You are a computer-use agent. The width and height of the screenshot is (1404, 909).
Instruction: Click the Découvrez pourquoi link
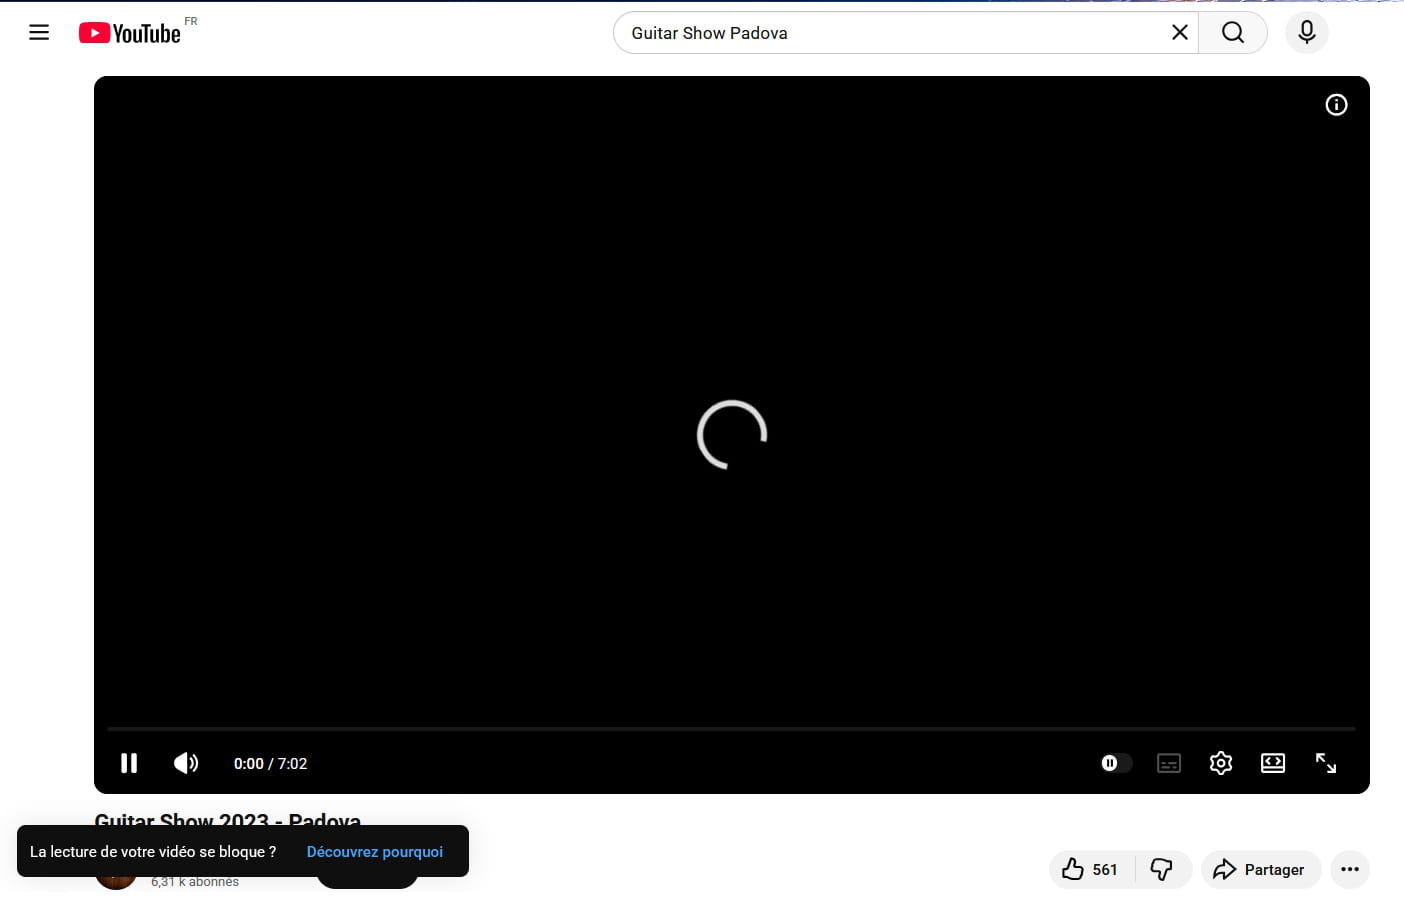point(374,852)
